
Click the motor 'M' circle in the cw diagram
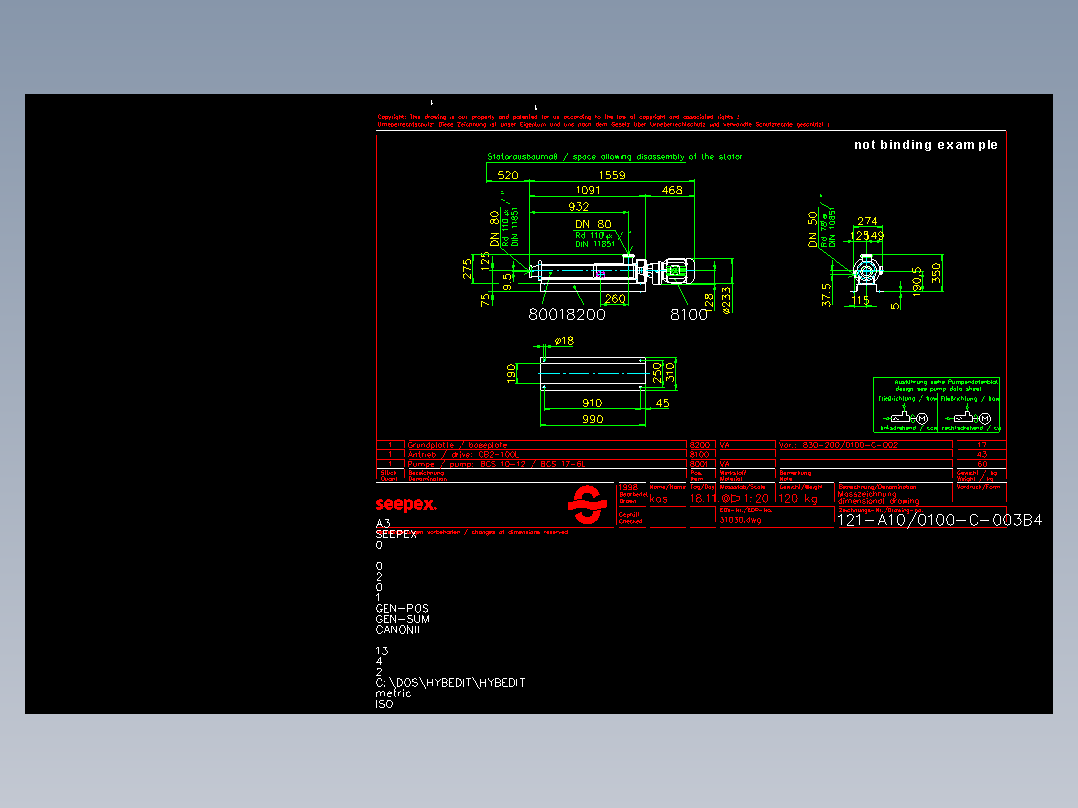pos(985,418)
